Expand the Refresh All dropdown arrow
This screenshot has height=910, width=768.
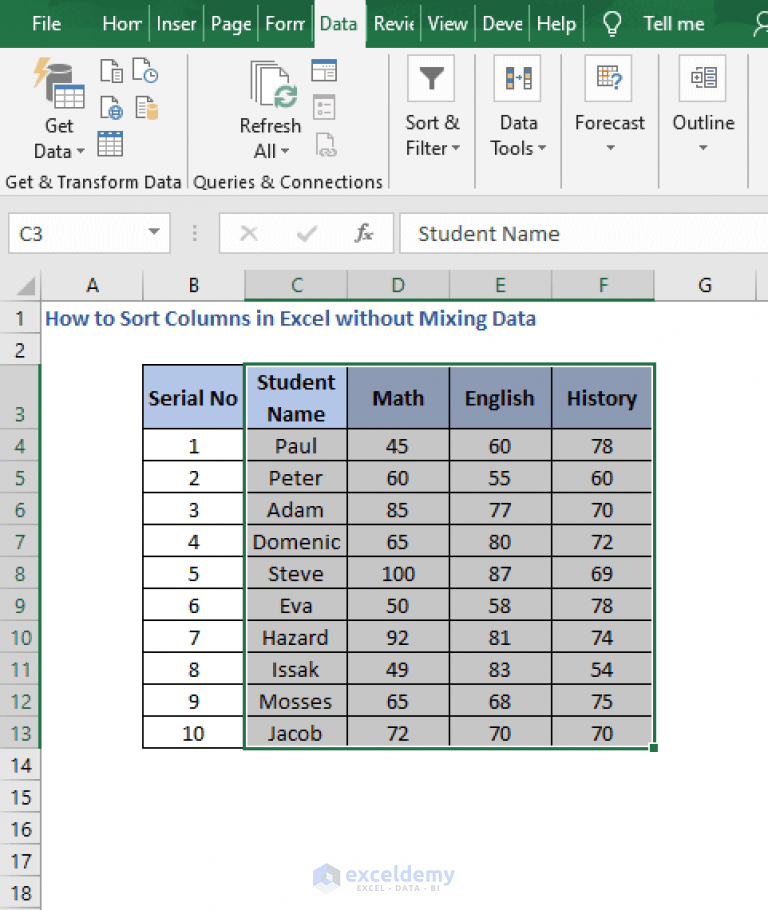pos(285,151)
